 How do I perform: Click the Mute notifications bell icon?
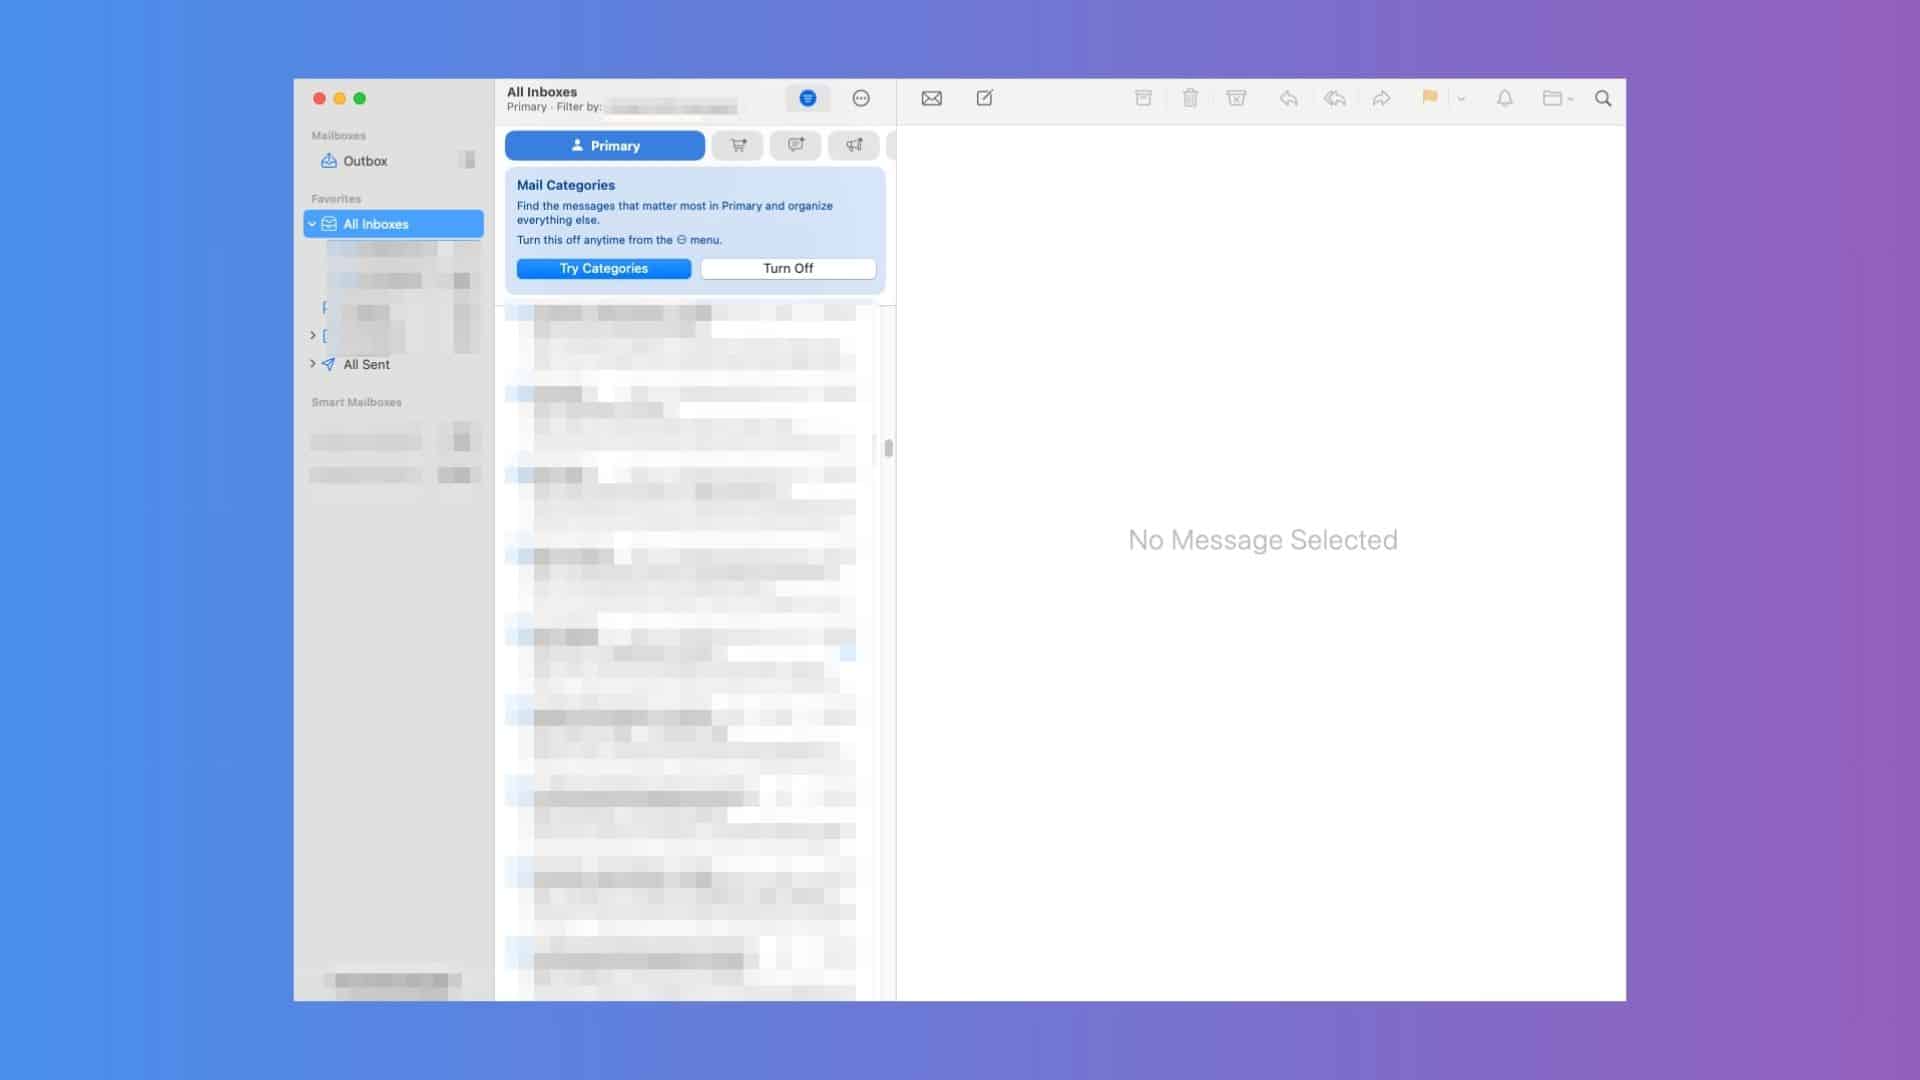[x=1504, y=98]
